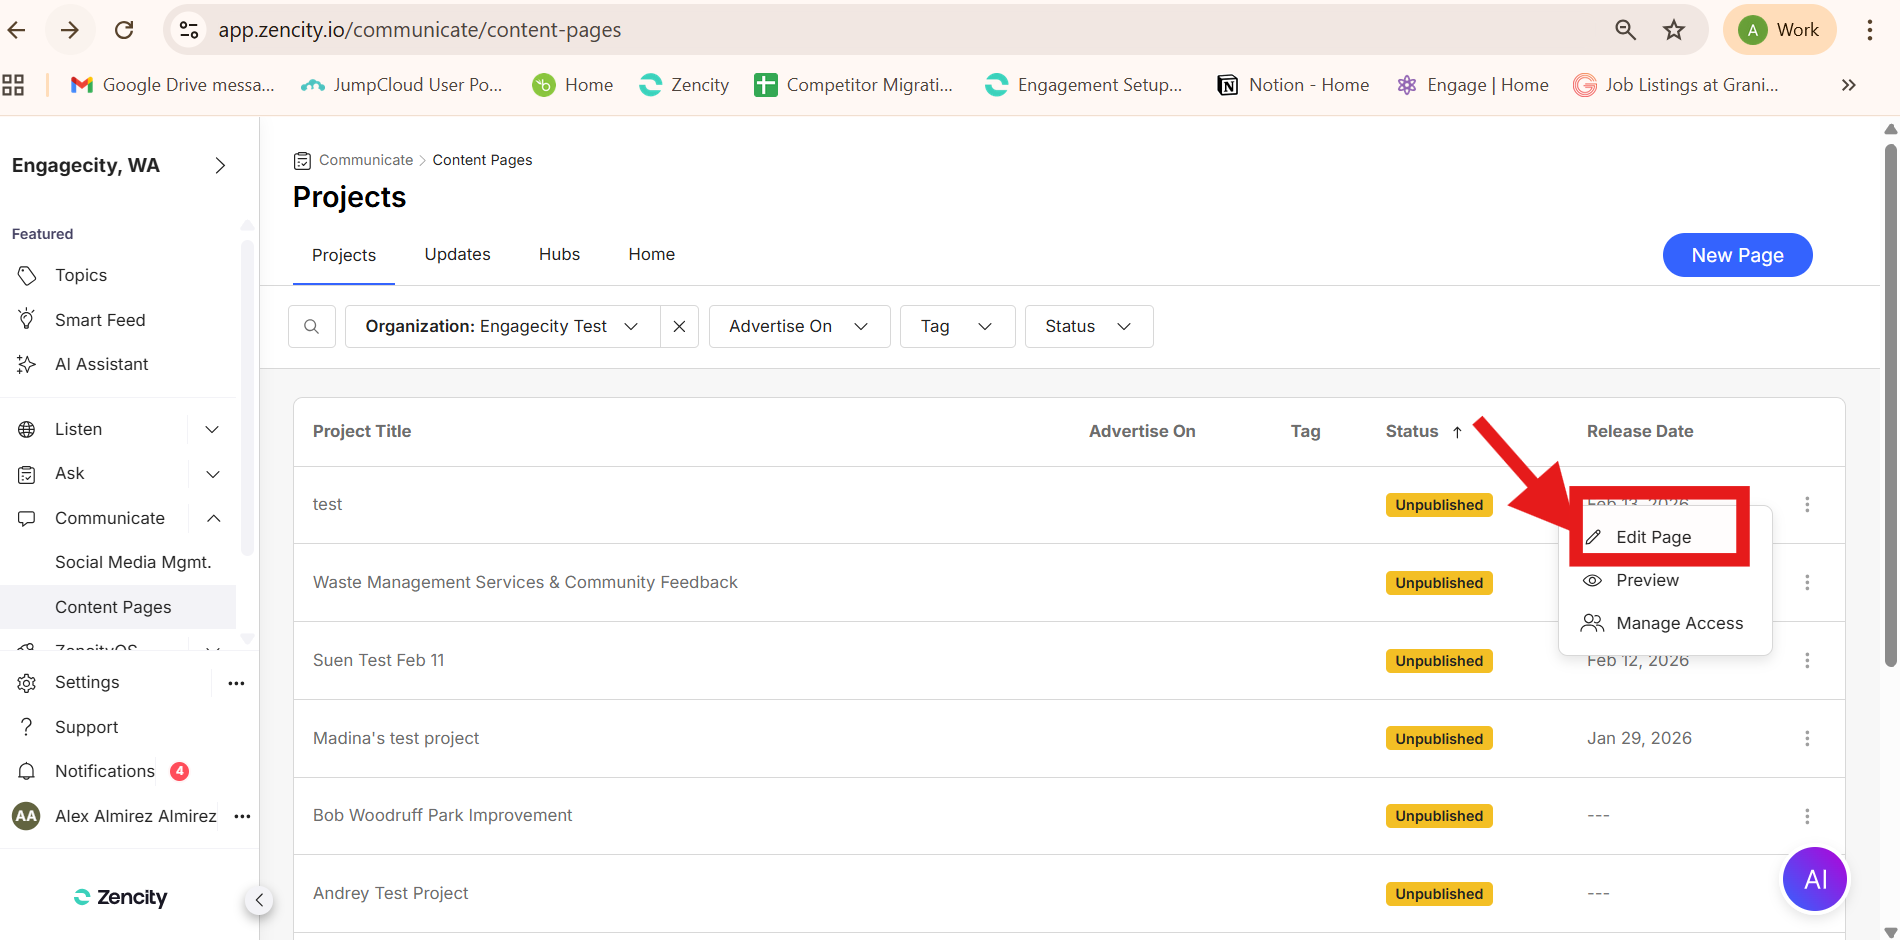Click the search magnifier icon in filters
This screenshot has width=1900, height=940.
pos(311,327)
